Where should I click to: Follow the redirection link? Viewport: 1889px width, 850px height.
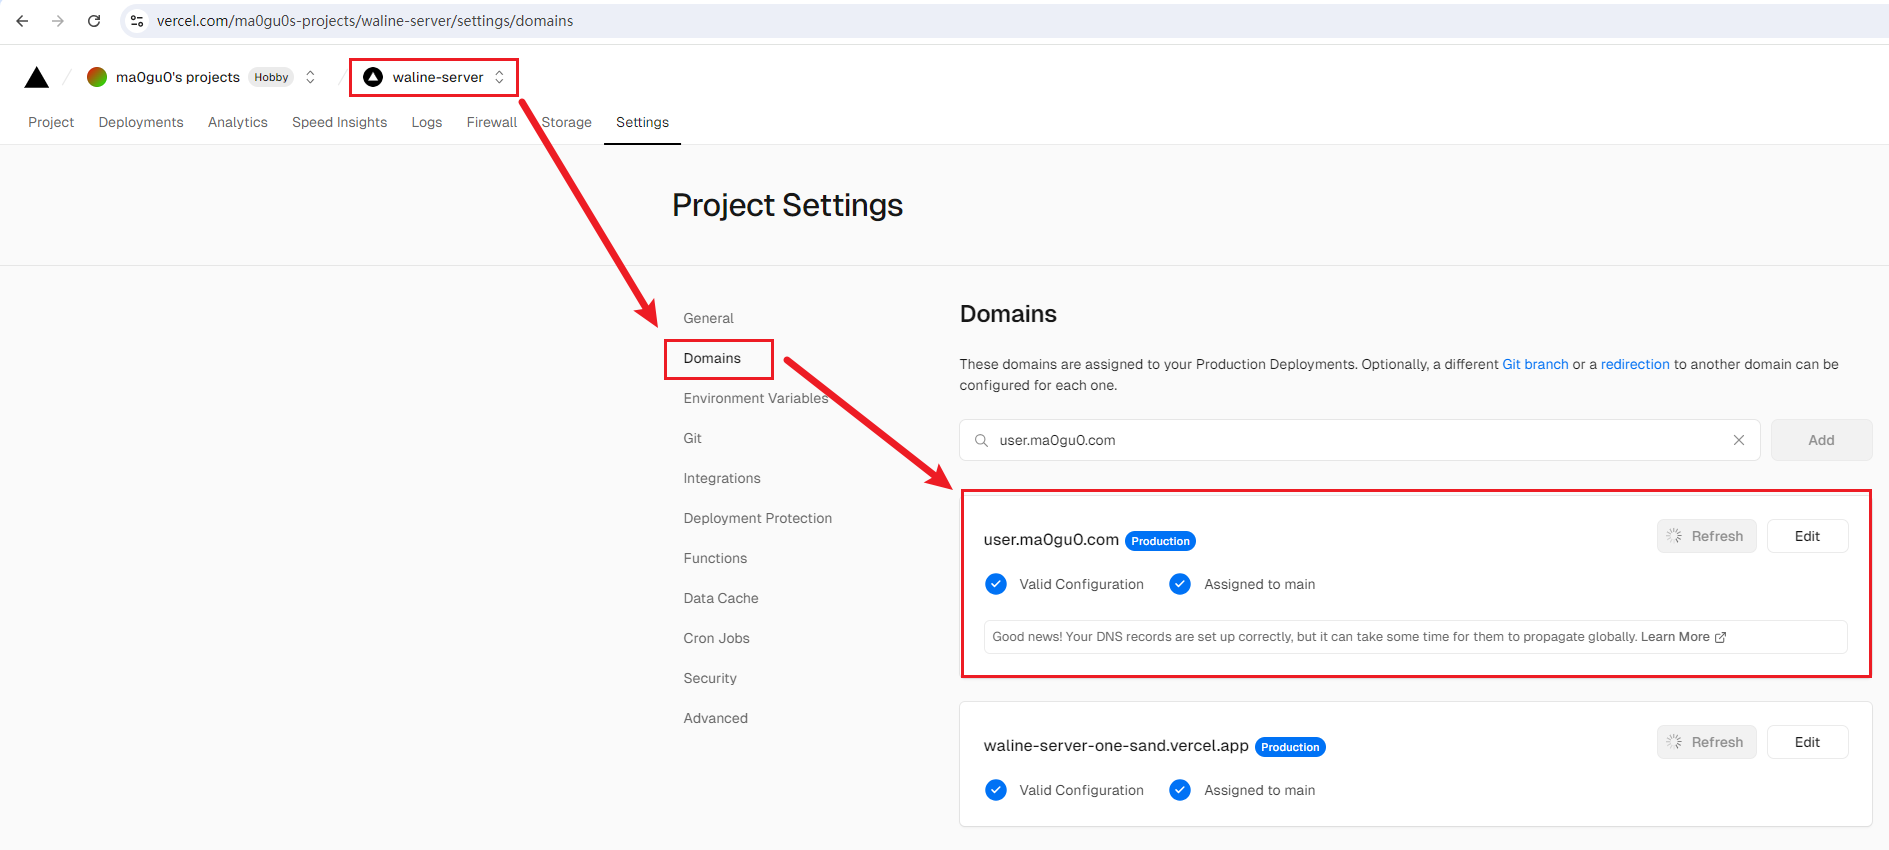point(1635,364)
